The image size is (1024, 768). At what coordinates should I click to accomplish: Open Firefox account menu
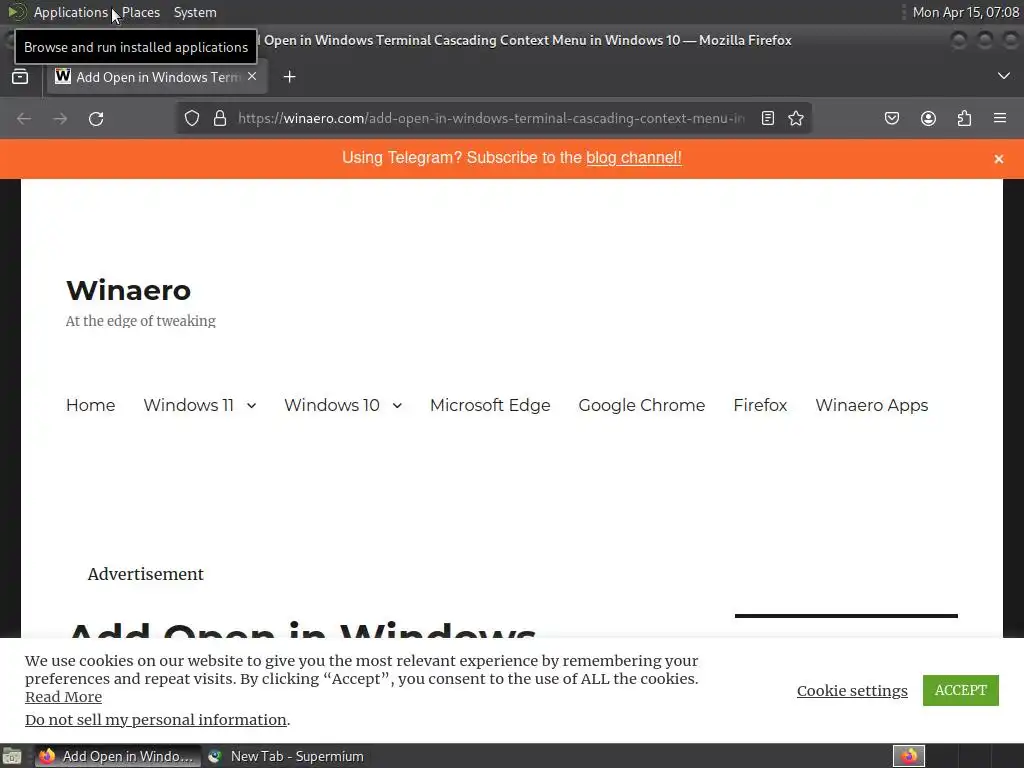tap(928, 118)
